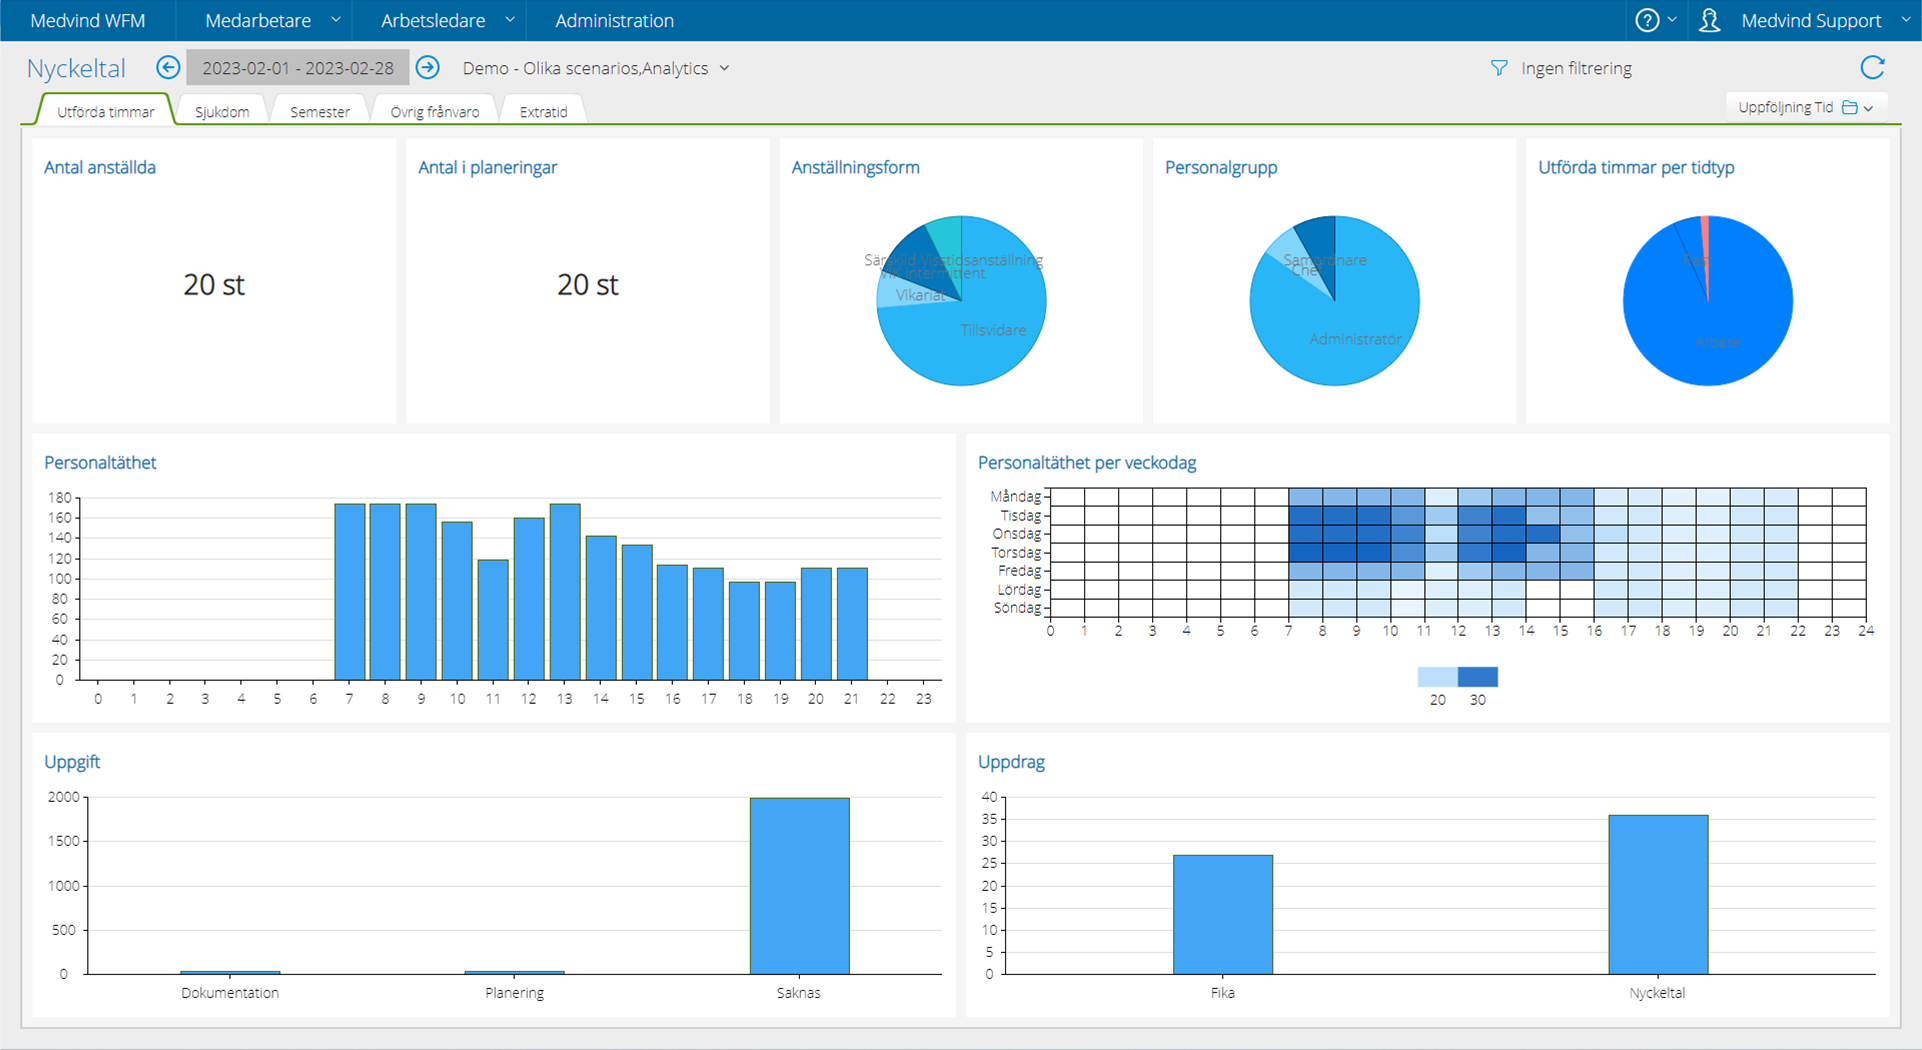This screenshot has height=1050, width=1922.
Task: Click the Uppgift chart heading
Action: (x=72, y=761)
